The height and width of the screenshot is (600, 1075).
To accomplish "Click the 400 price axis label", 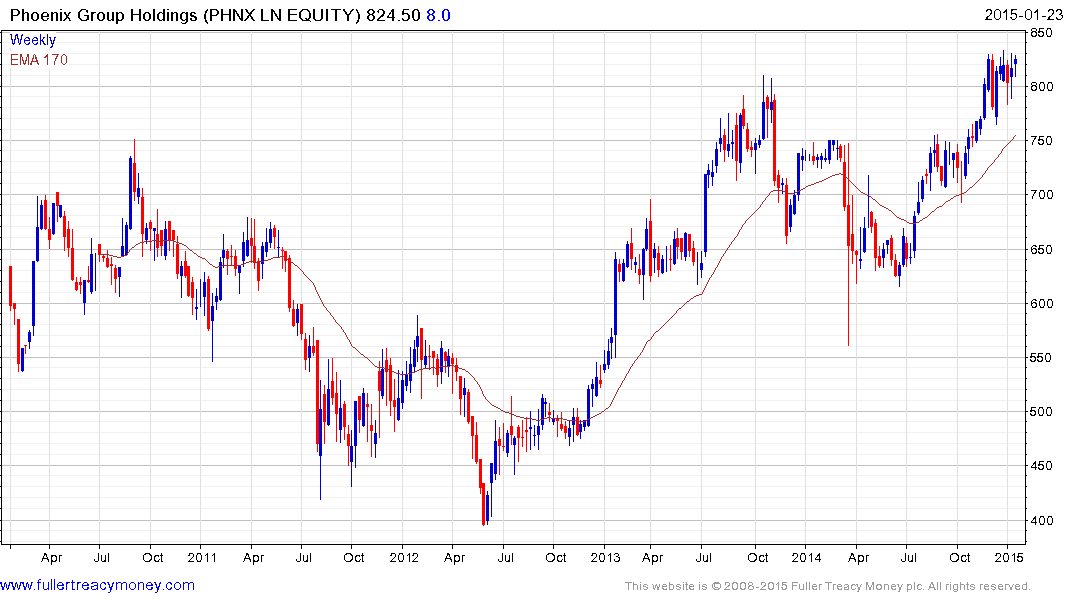I will [x=1041, y=520].
